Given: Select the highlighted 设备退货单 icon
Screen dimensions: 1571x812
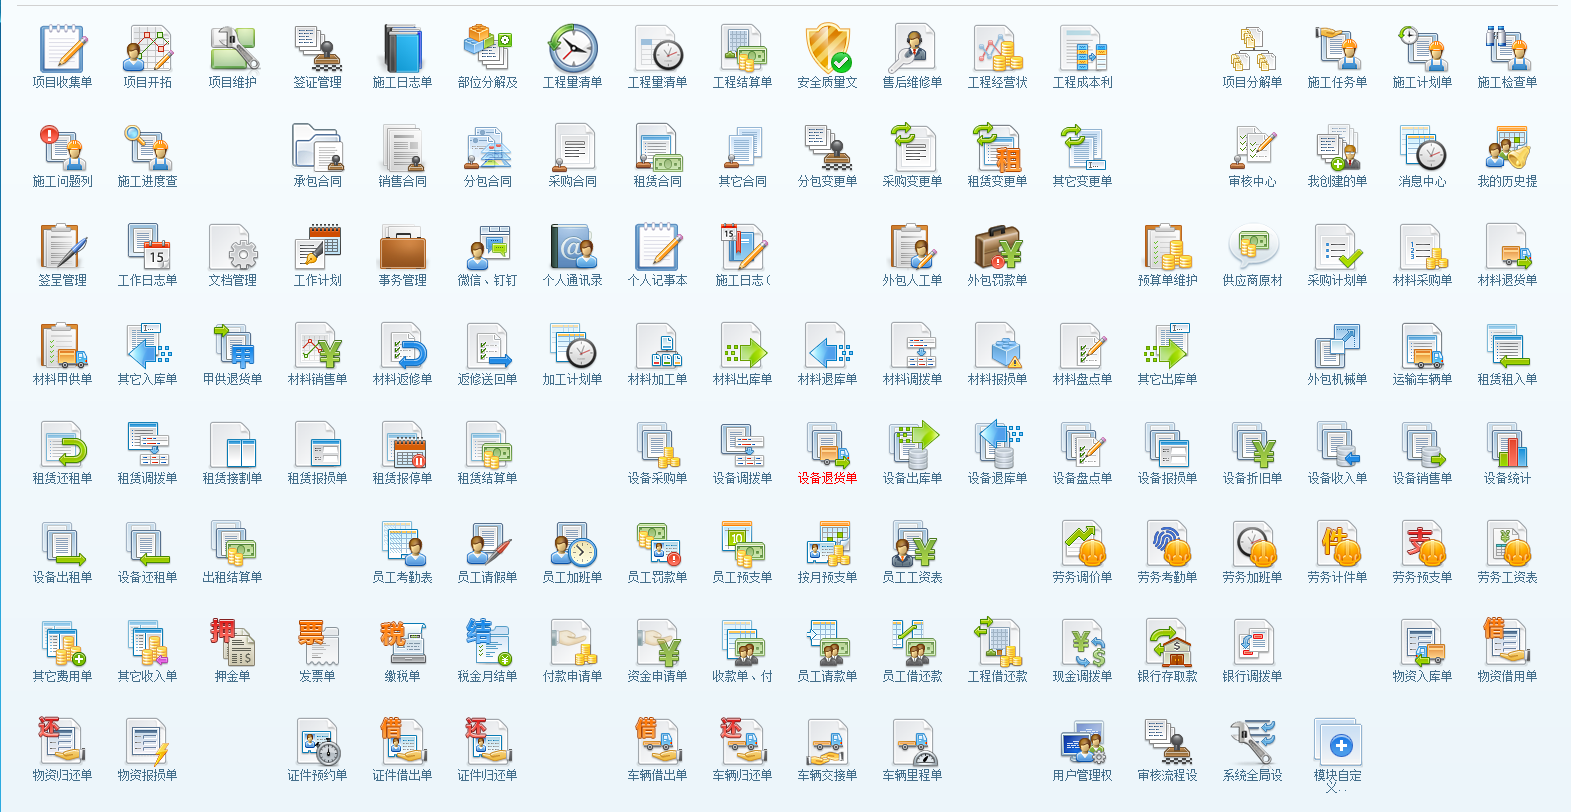Looking at the screenshot, I should (x=827, y=445).
